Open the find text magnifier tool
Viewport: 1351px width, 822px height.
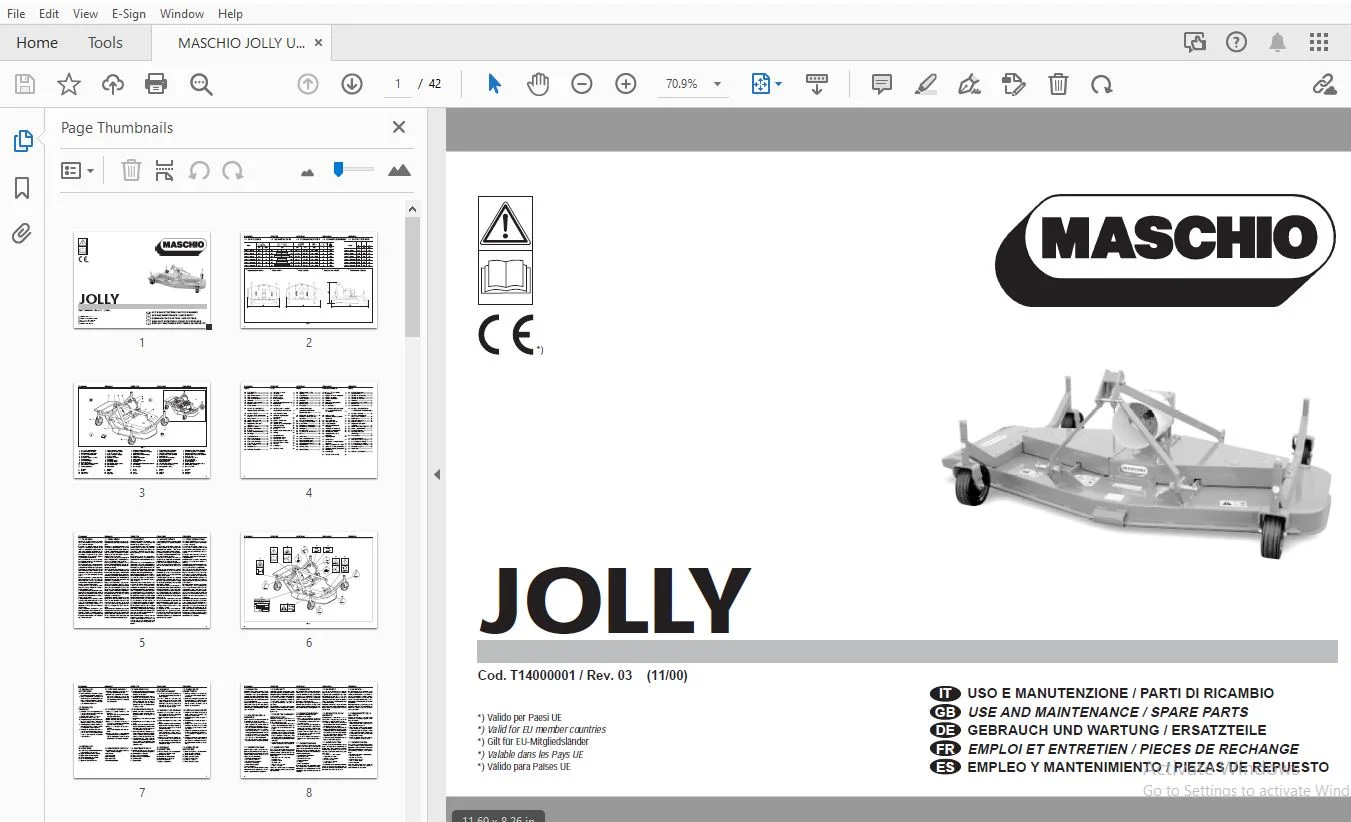click(201, 85)
